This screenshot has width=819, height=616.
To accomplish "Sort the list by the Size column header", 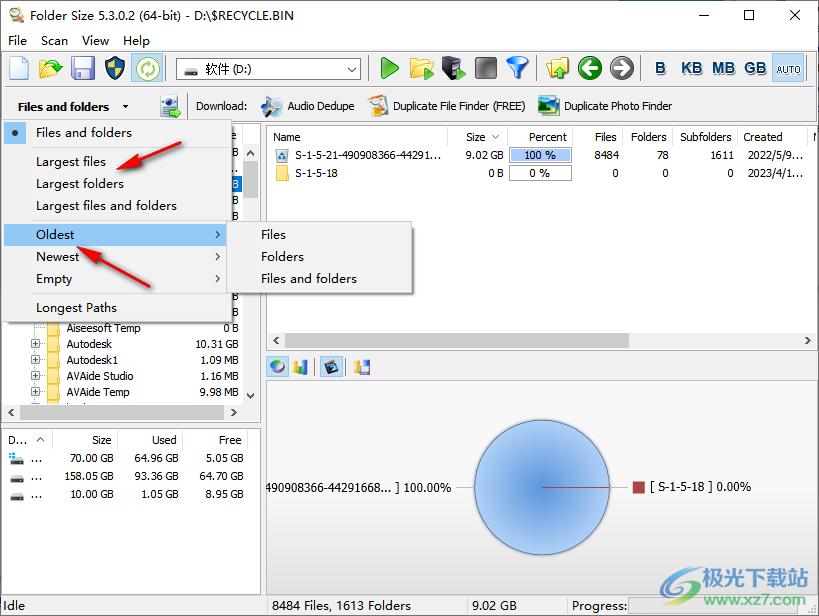I will pyautogui.click(x=476, y=137).
